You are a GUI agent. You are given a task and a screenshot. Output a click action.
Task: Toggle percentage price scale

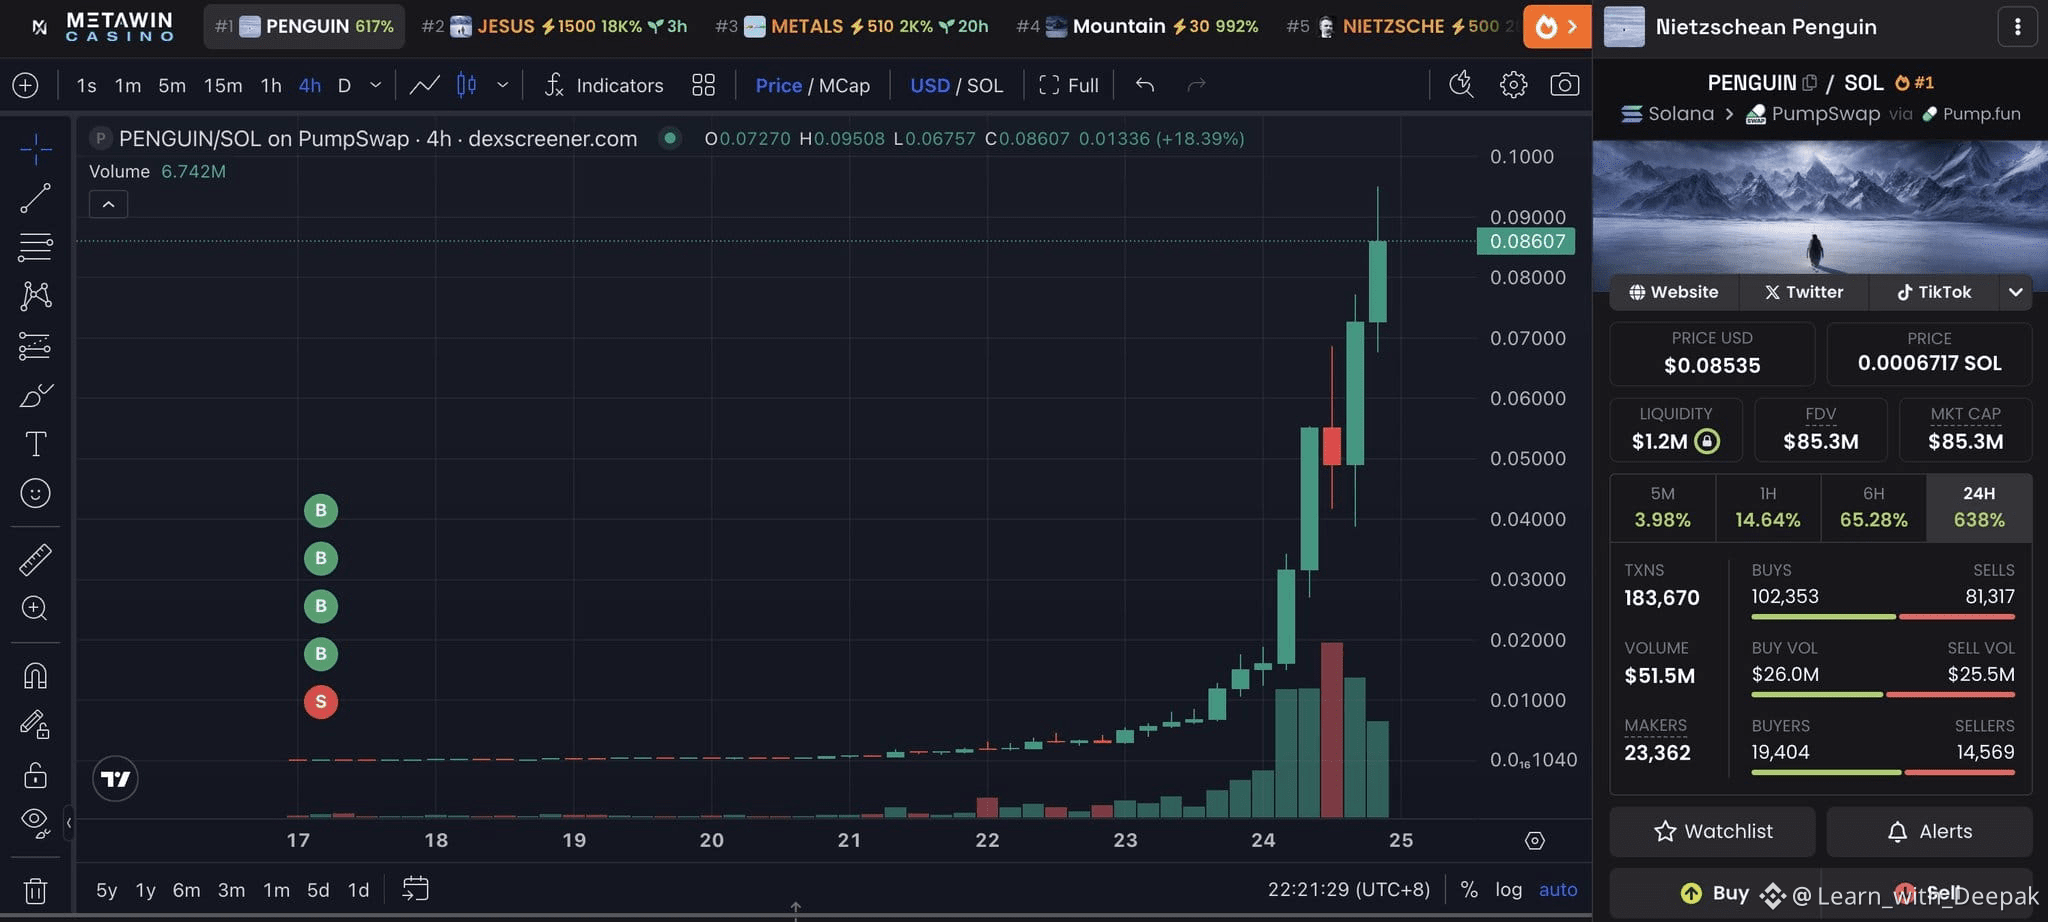click(1469, 889)
